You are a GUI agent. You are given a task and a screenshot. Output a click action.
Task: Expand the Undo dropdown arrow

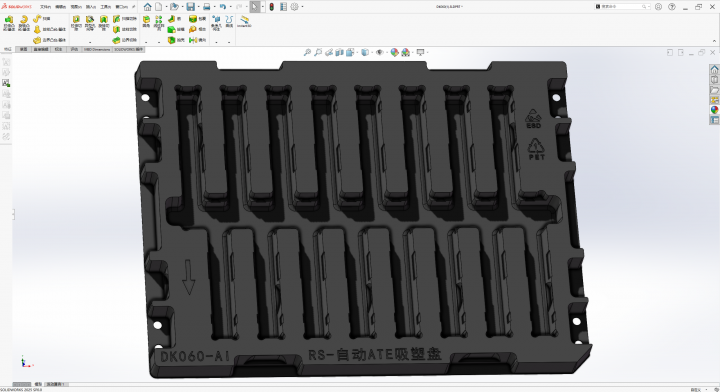click(x=230, y=7)
